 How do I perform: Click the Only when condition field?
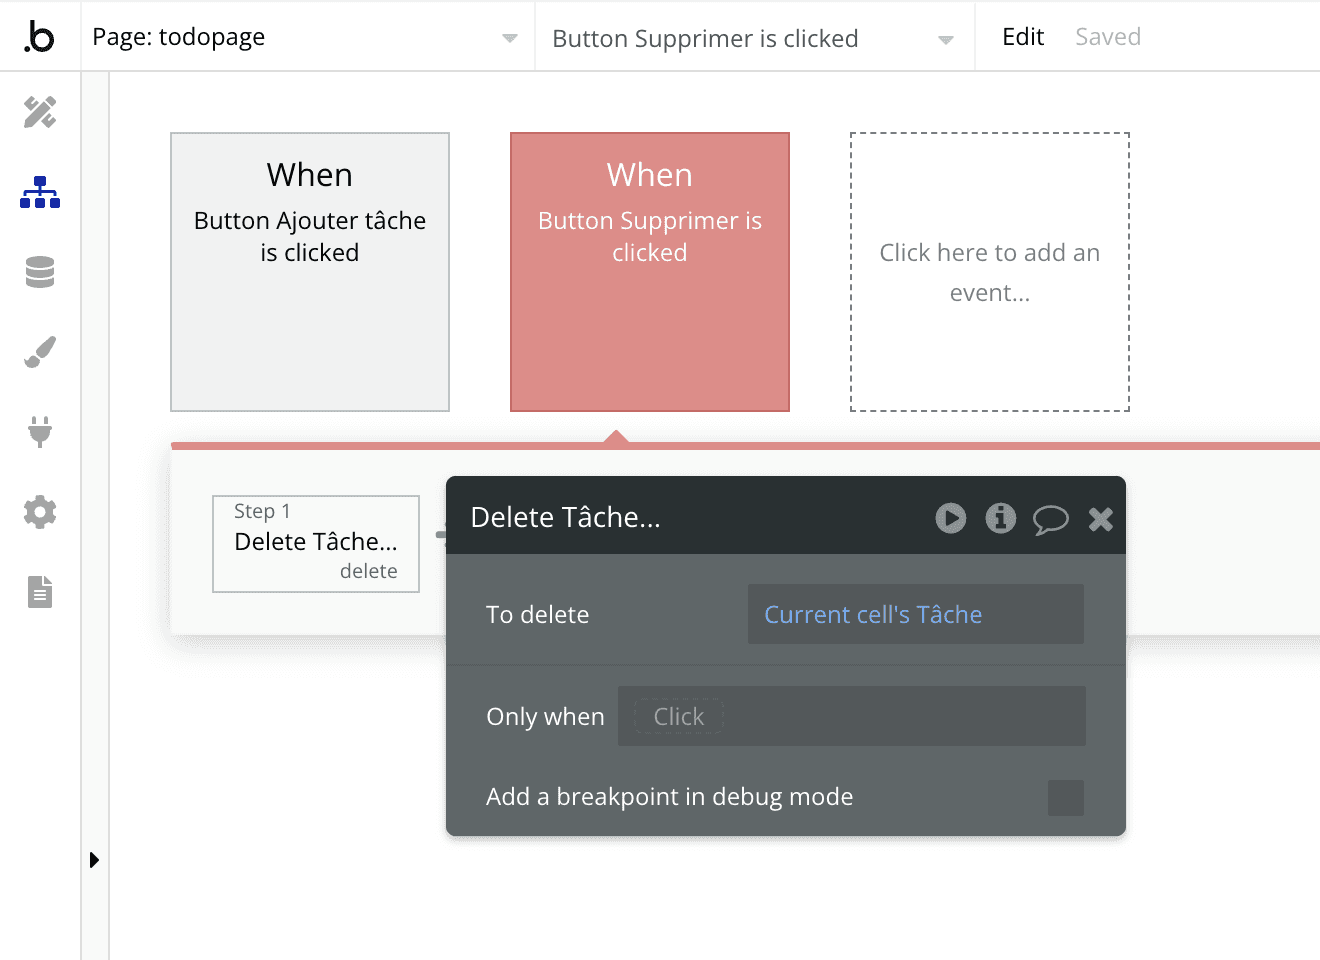click(852, 716)
